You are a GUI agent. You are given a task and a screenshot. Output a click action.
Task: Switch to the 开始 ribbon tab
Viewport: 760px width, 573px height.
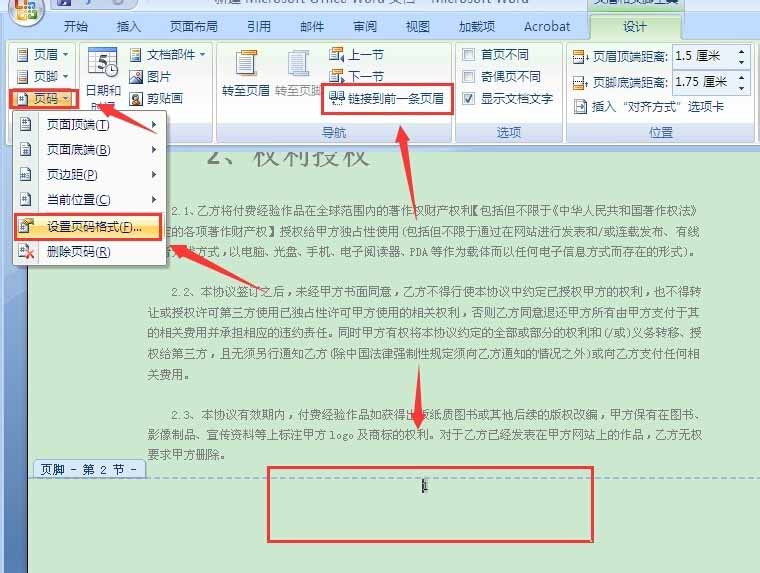pyautogui.click(x=76, y=26)
